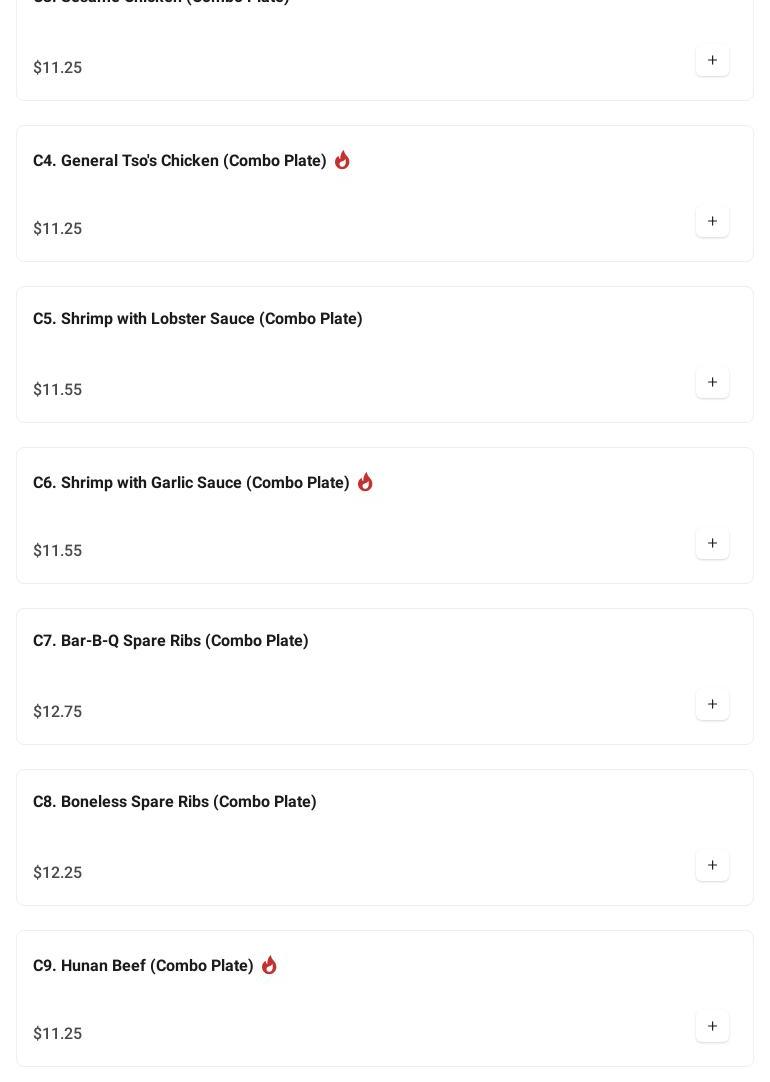770x1082 pixels.
Task: Add Sesame Chicken combo at top to cart
Action: click(712, 60)
